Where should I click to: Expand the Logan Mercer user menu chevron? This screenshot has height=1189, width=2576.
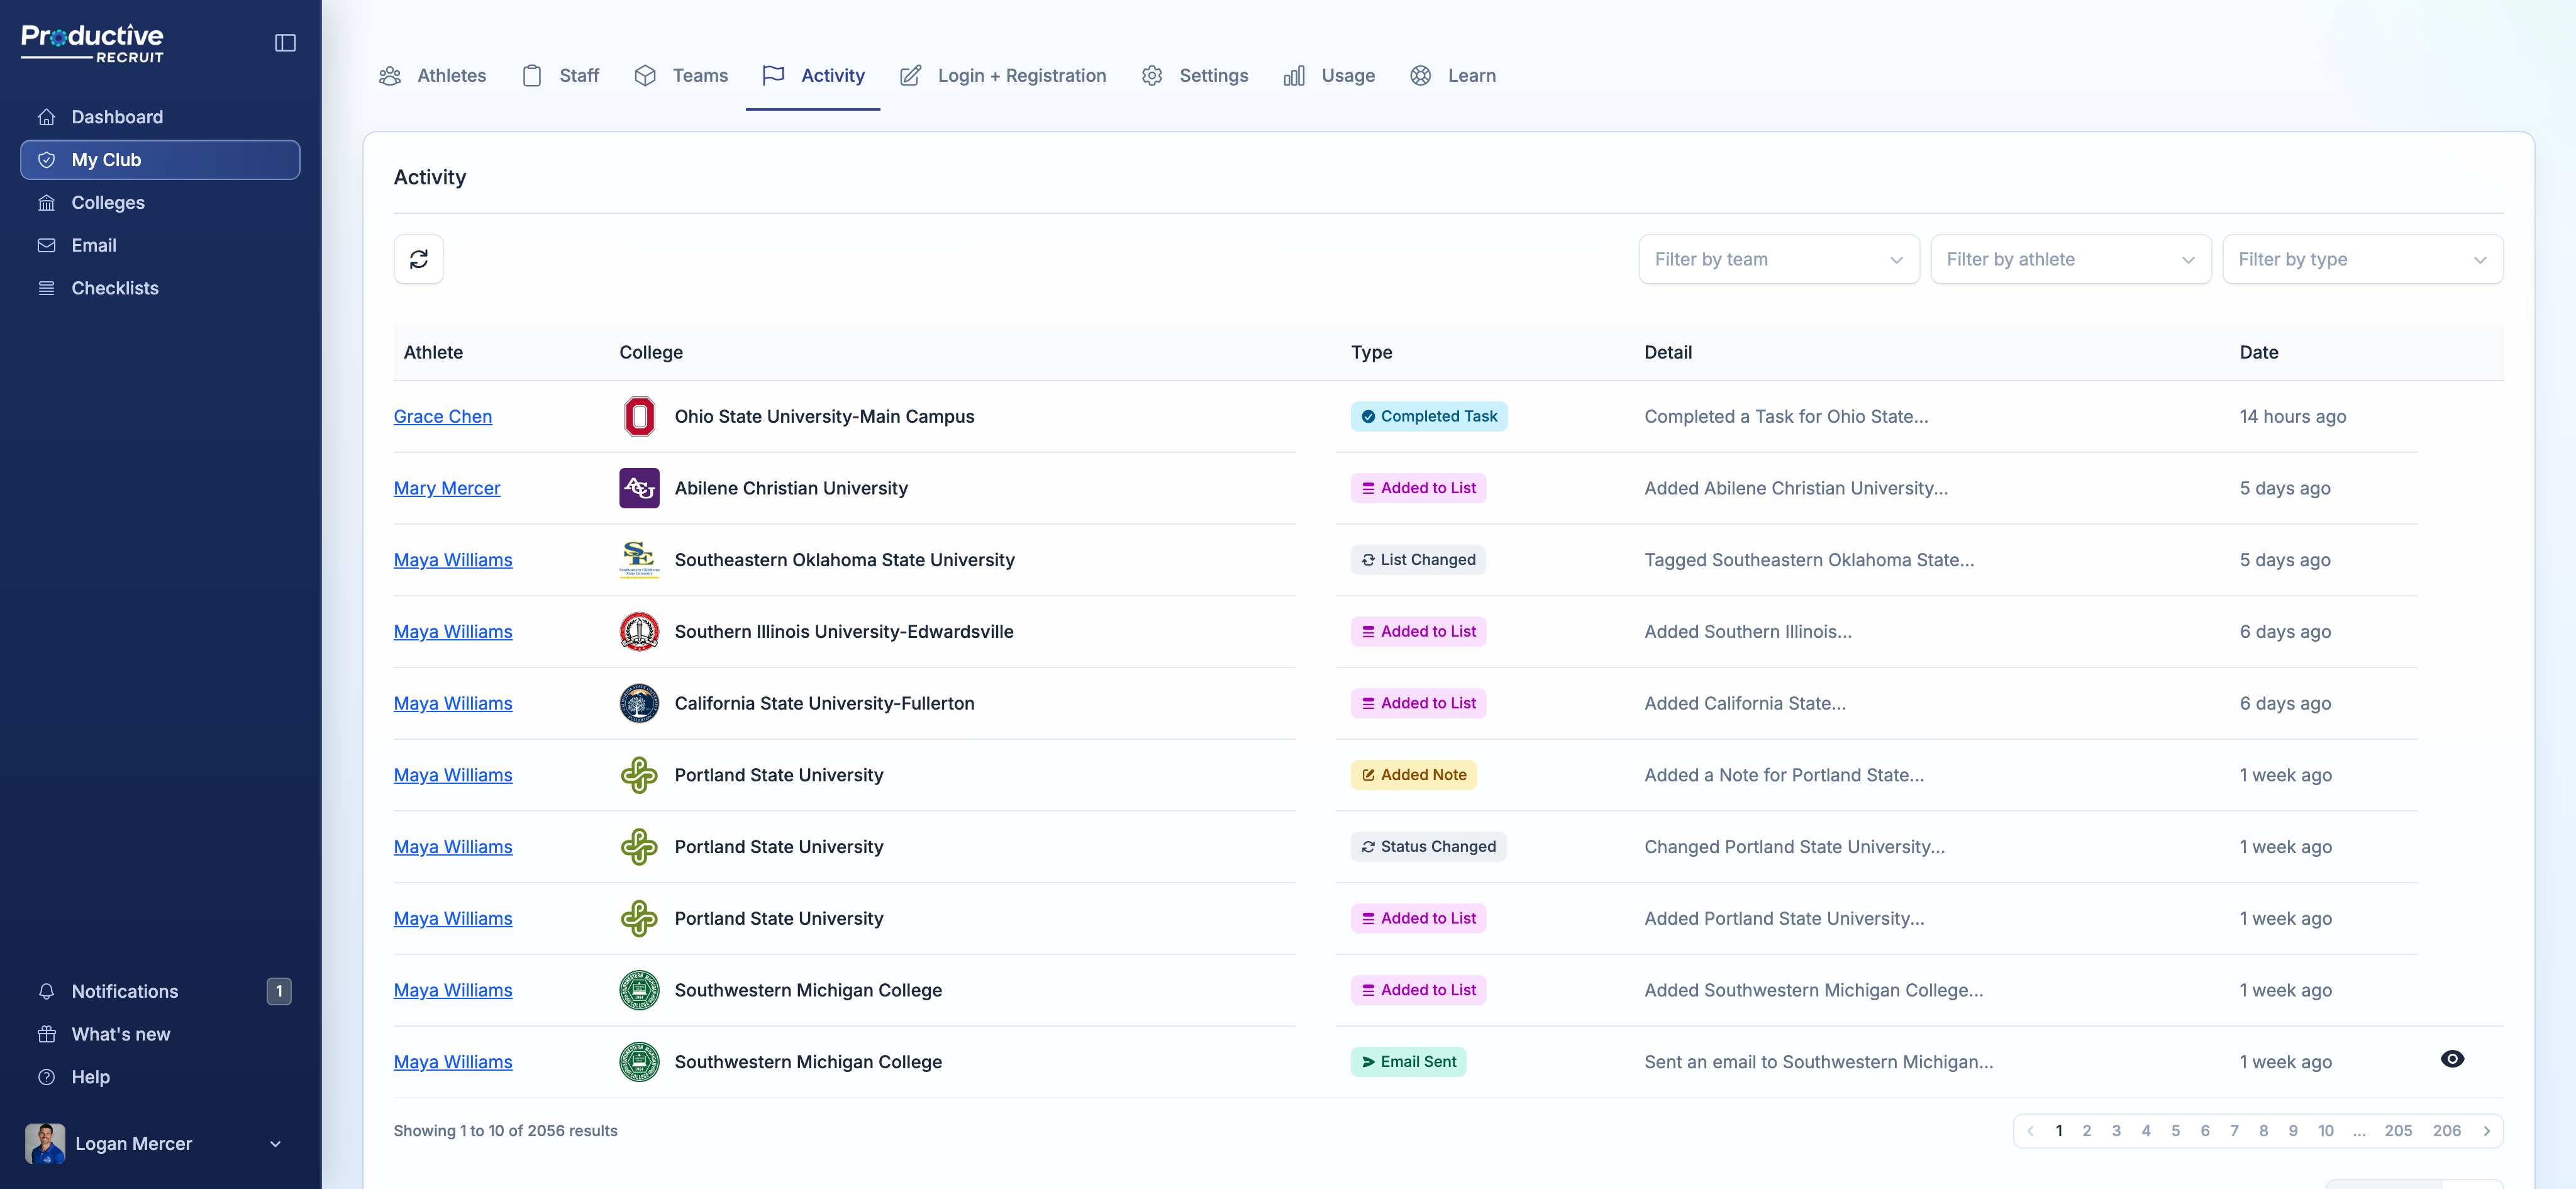coord(275,1144)
